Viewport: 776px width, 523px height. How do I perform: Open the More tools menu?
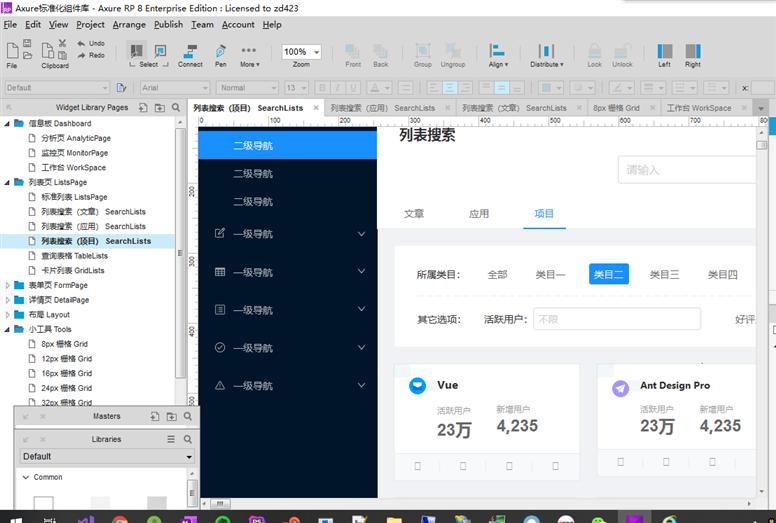(249, 55)
